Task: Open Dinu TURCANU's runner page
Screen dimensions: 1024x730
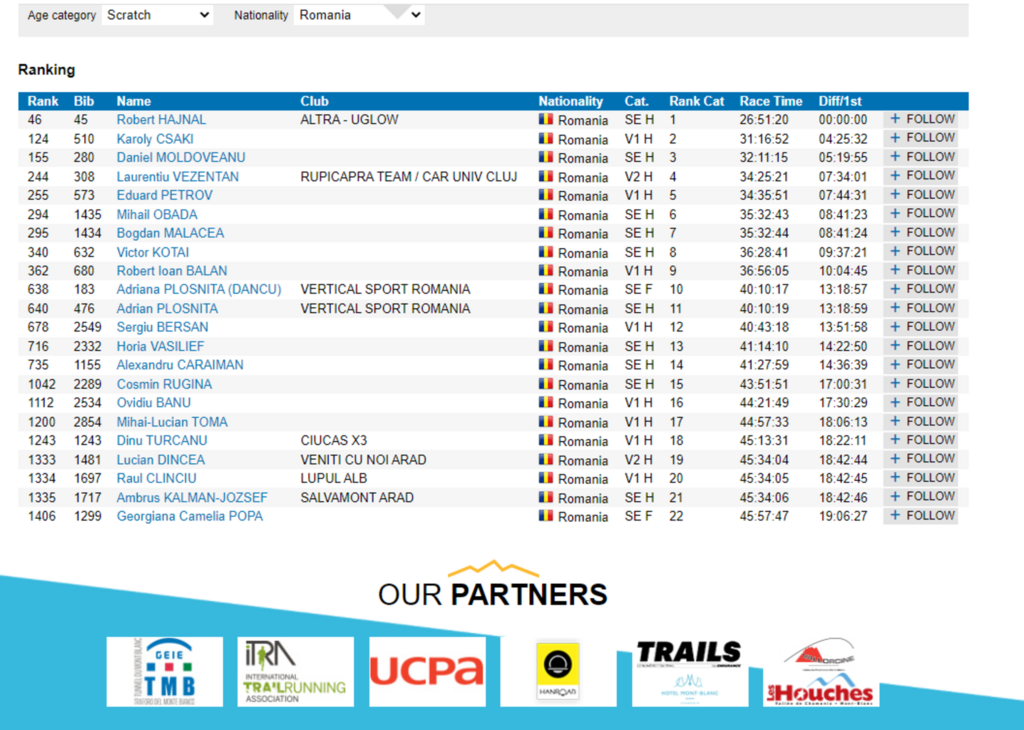Action: tap(162, 441)
